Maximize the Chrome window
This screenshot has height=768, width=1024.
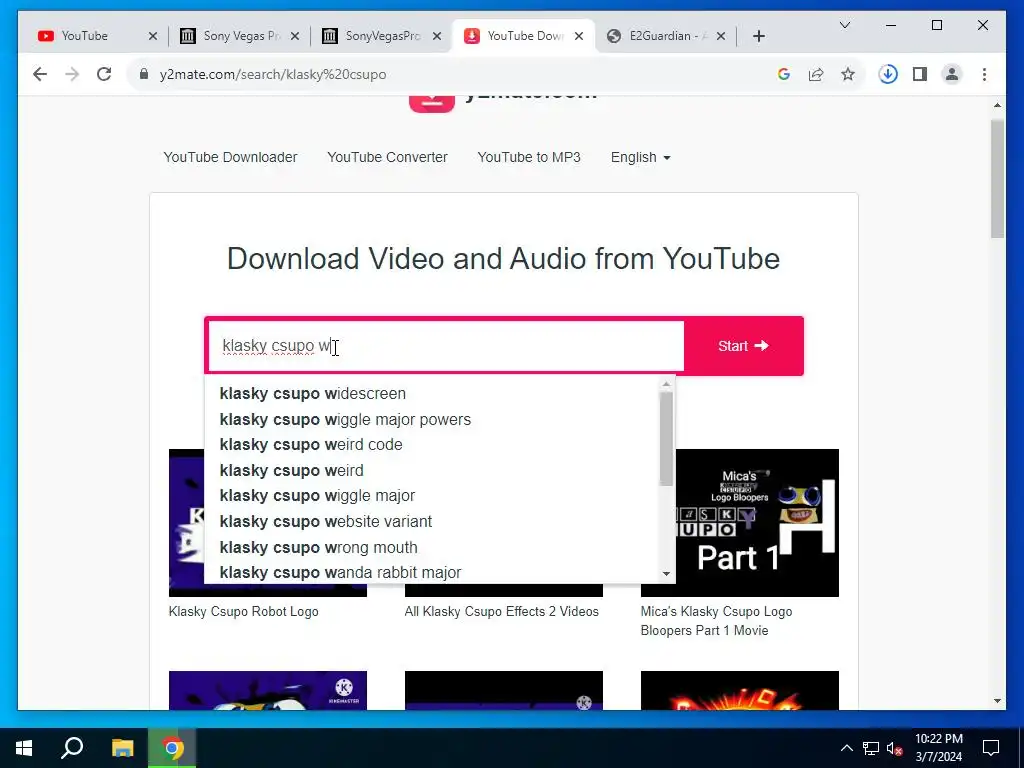[936, 25]
